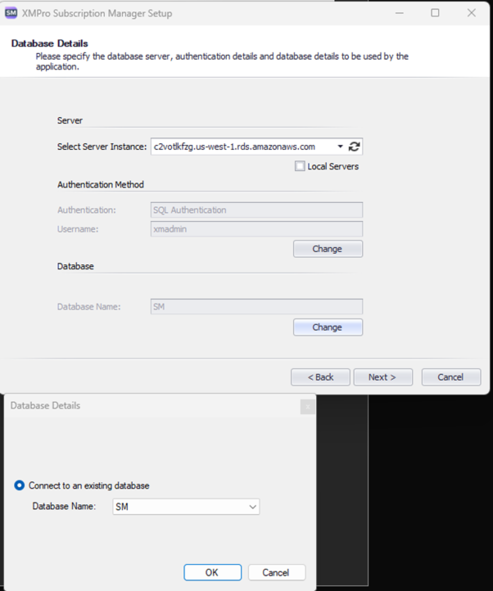Click the server instance text field
This screenshot has height=591, width=493.
tap(243, 146)
